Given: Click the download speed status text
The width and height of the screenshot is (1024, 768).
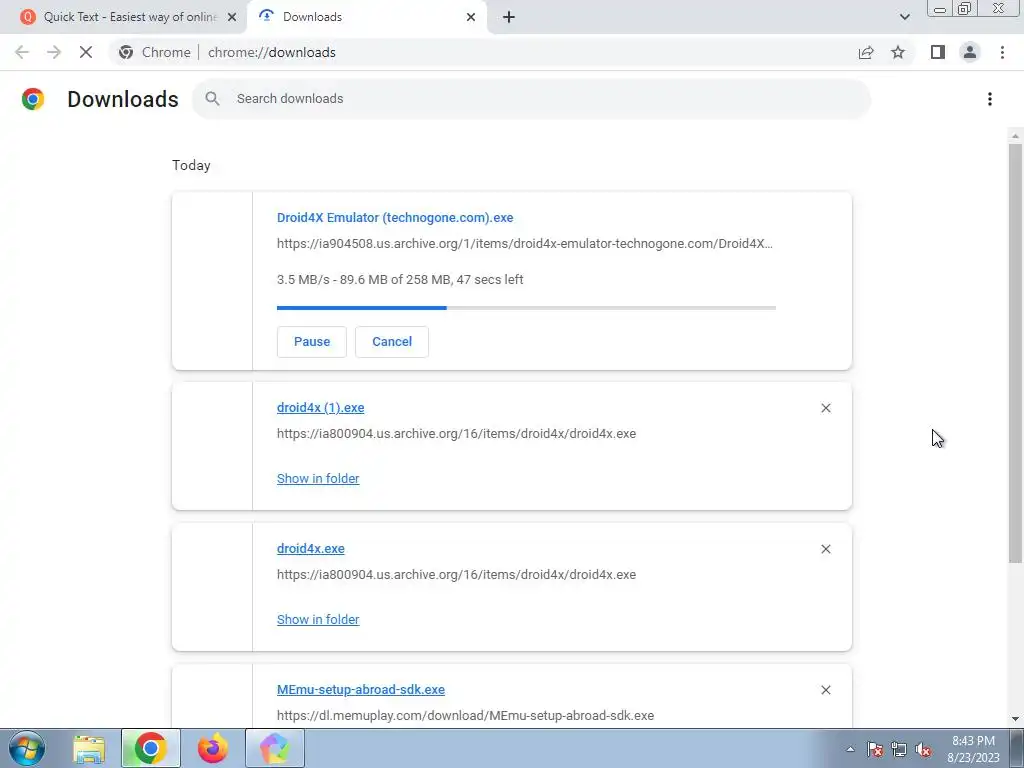Looking at the screenshot, I should 400,280.
